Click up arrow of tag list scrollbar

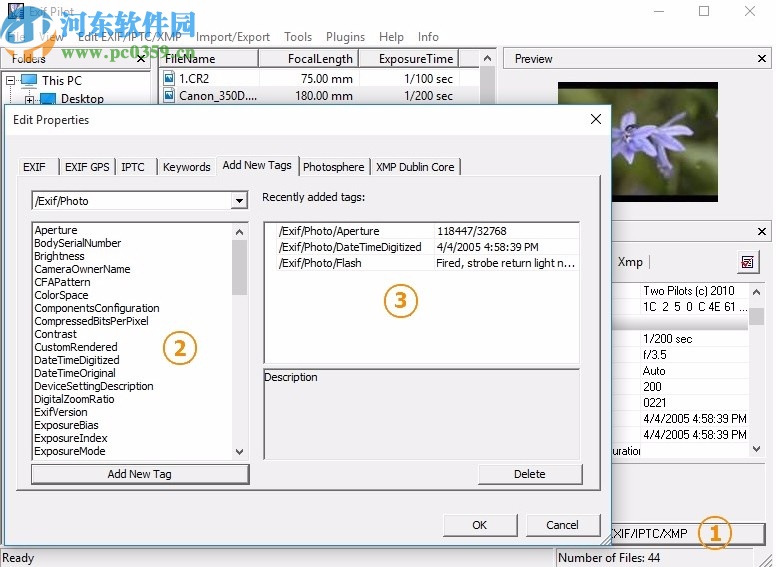[240, 232]
